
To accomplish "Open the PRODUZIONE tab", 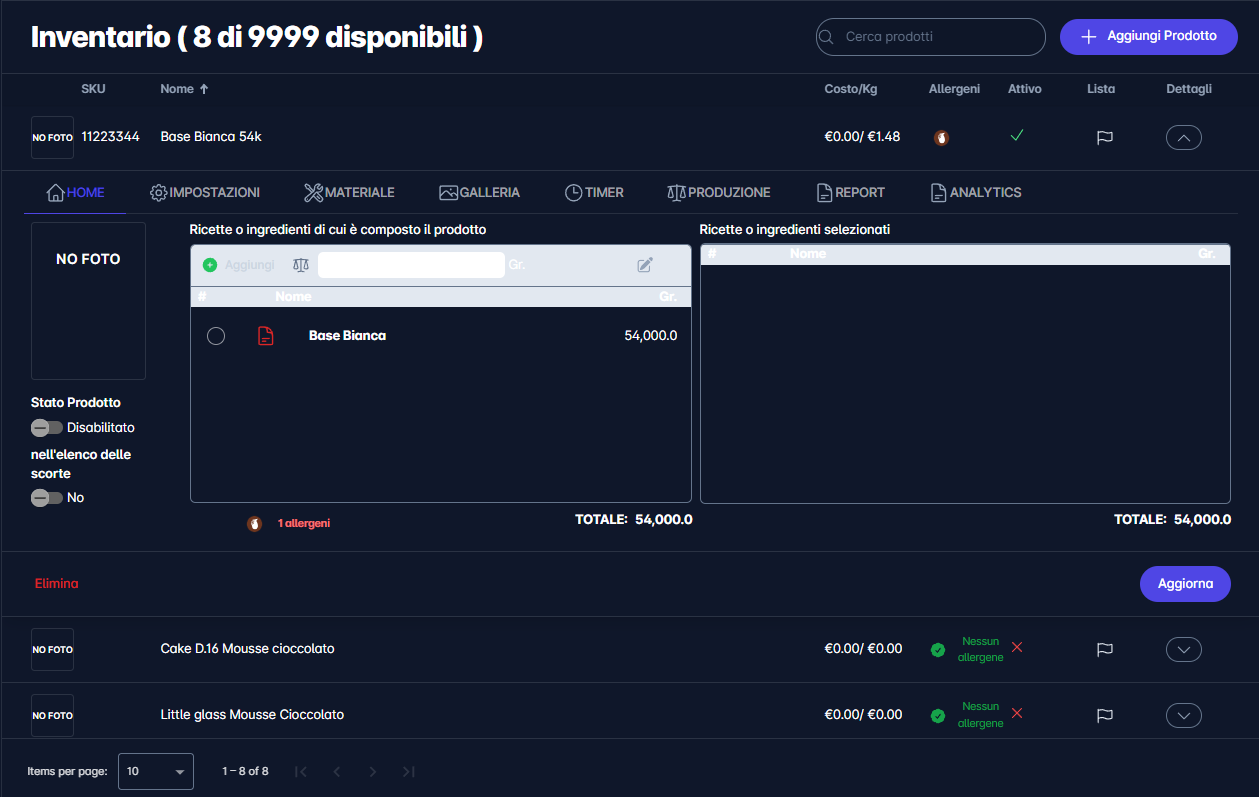I will coord(718,192).
